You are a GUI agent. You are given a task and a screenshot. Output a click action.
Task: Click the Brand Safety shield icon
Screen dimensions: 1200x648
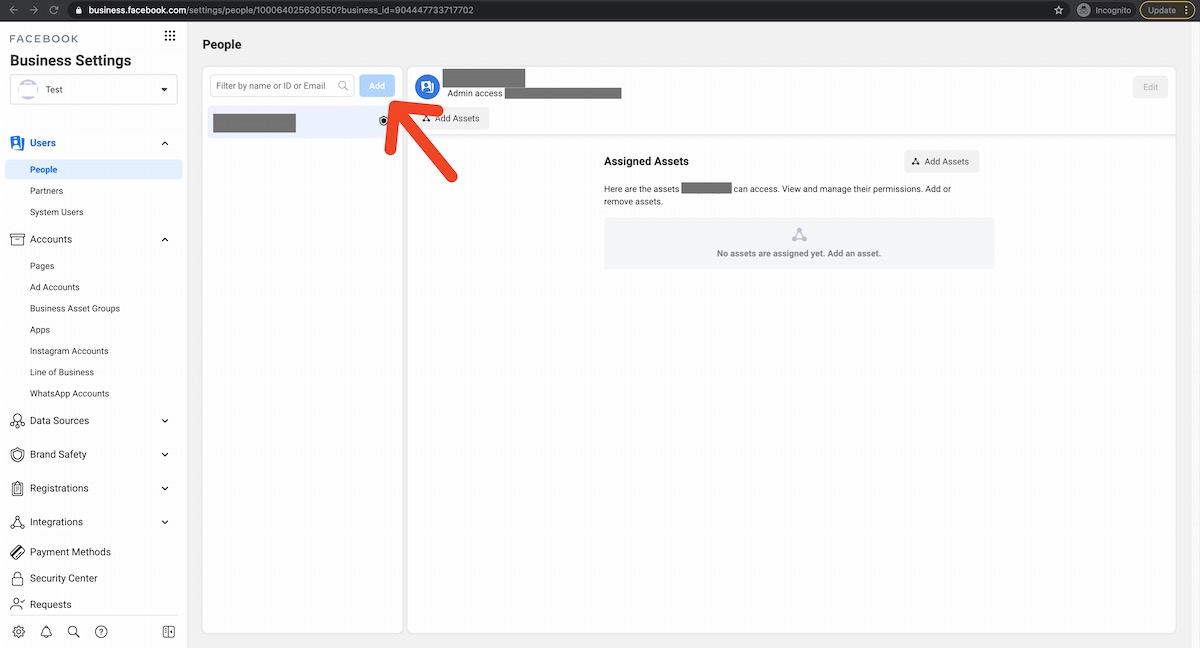[17, 455]
